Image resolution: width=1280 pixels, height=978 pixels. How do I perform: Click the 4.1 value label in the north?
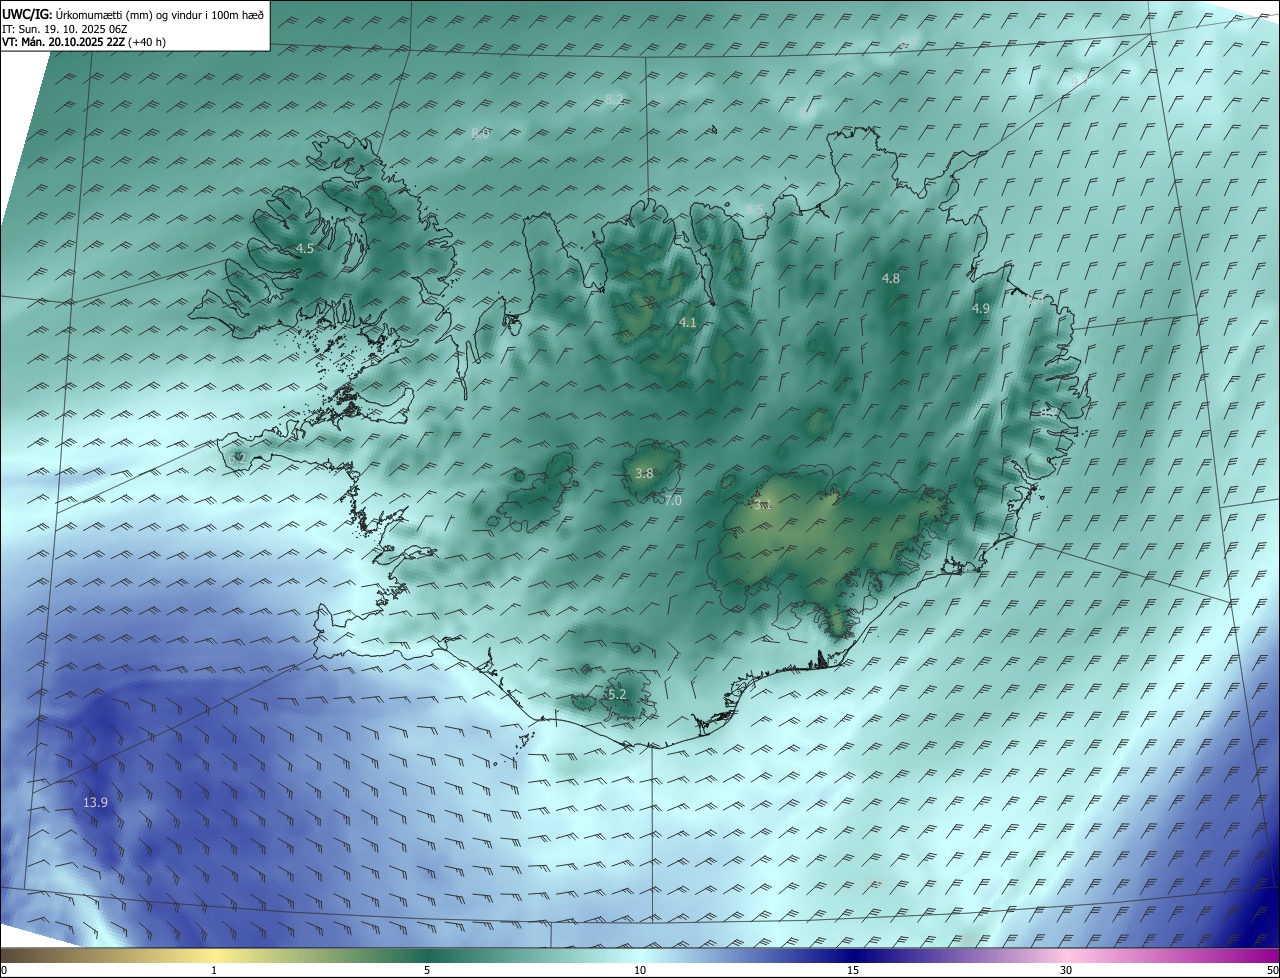[687, 323]
